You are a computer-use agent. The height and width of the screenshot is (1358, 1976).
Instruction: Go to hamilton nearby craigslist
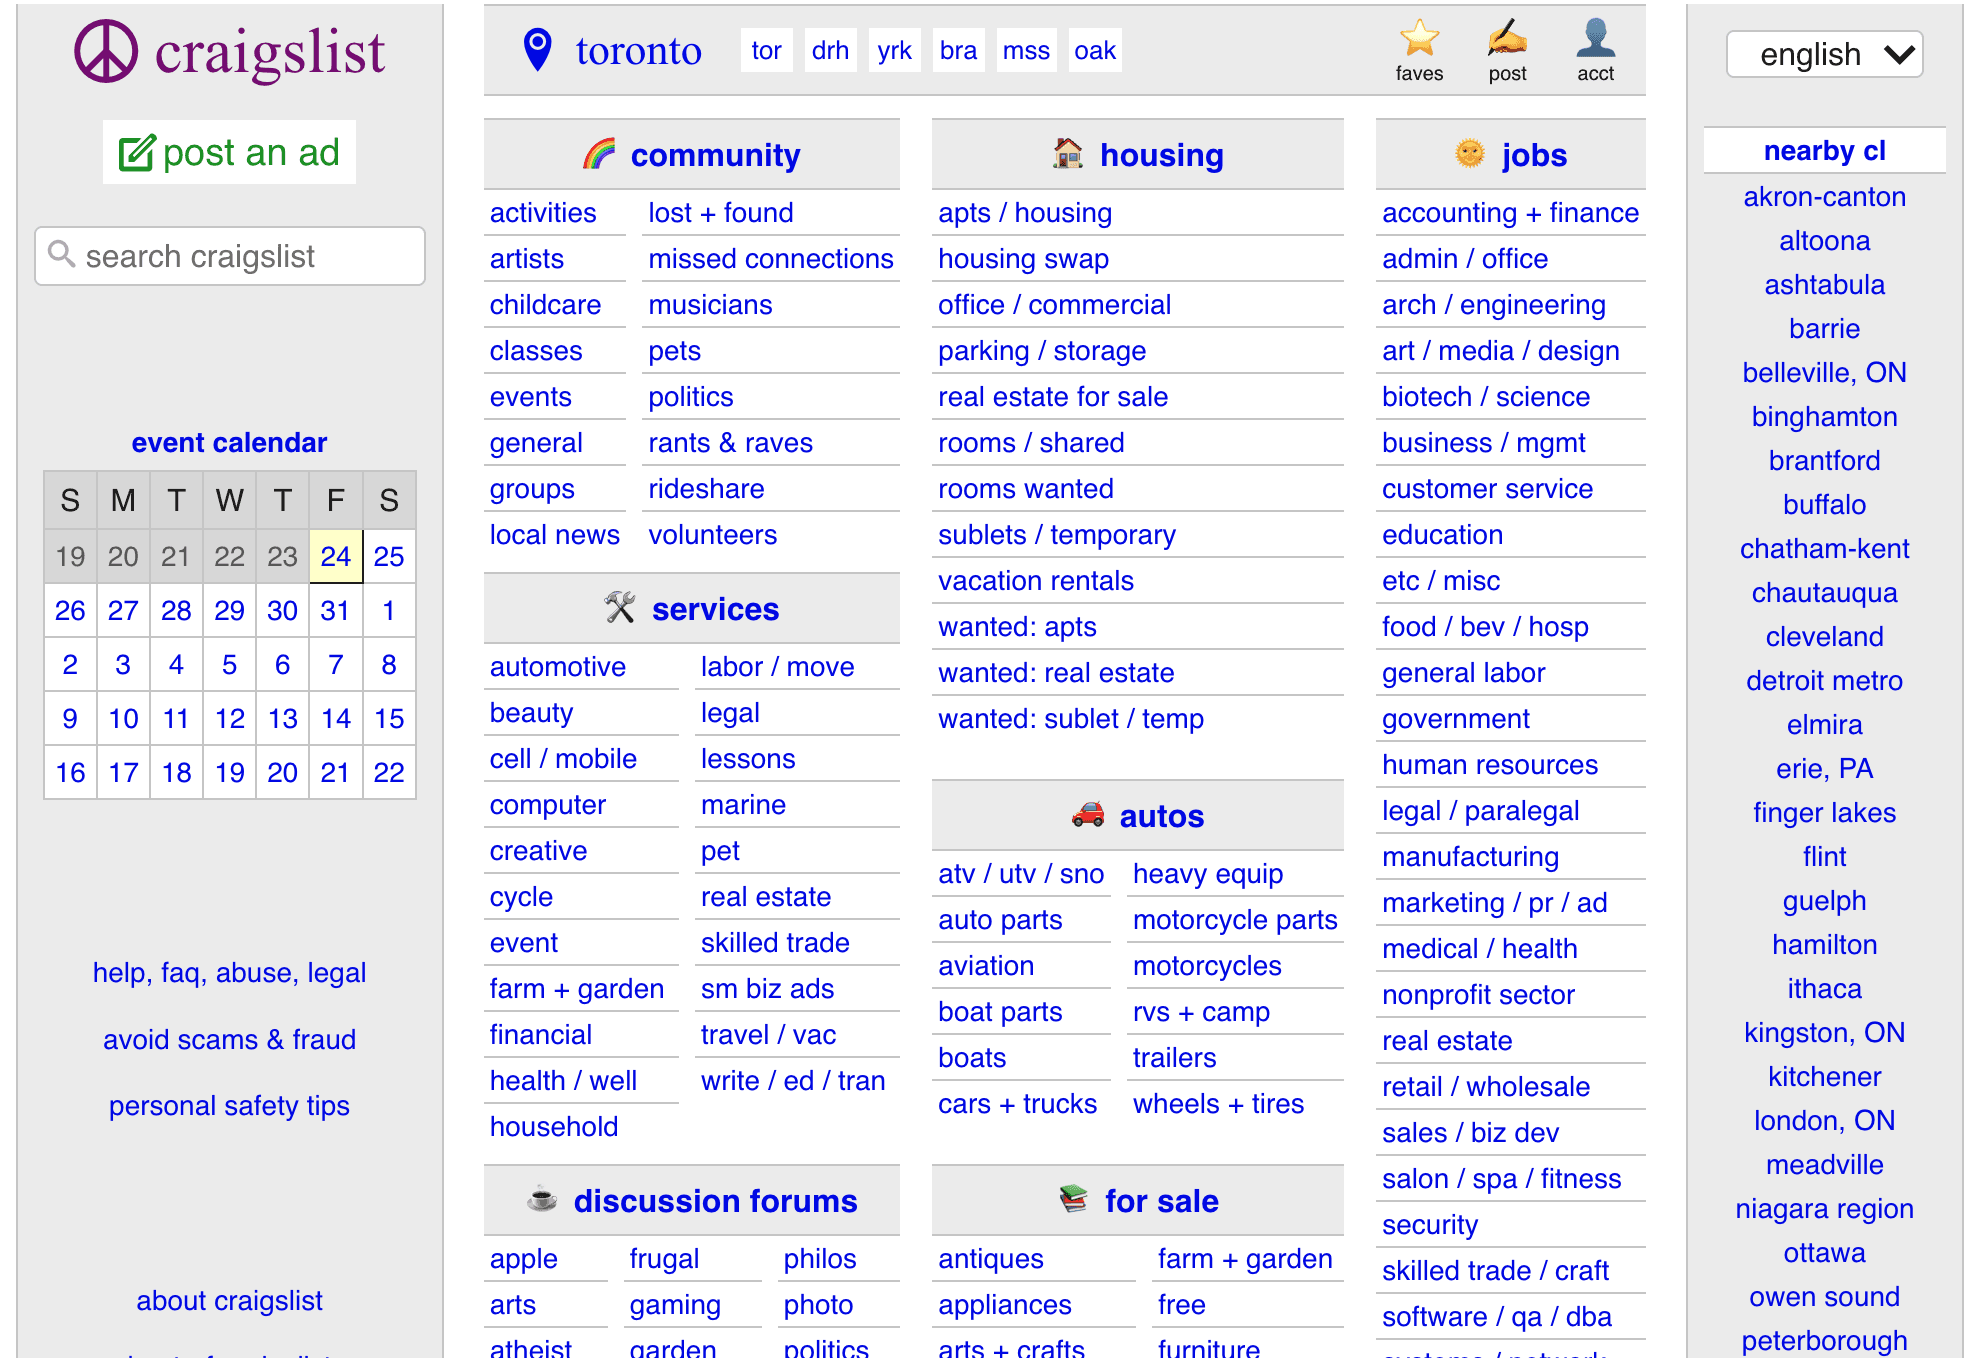coord(1825,944)
